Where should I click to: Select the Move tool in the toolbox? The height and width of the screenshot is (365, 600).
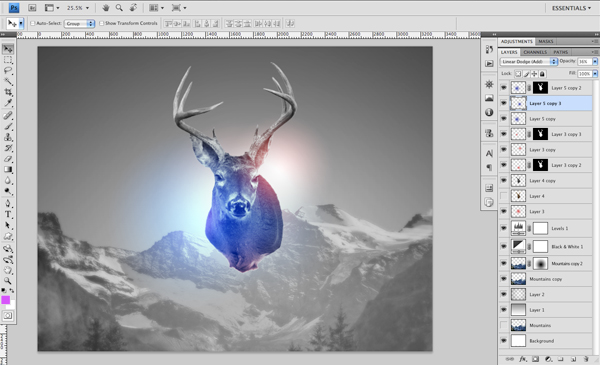(x=8, y=49)
